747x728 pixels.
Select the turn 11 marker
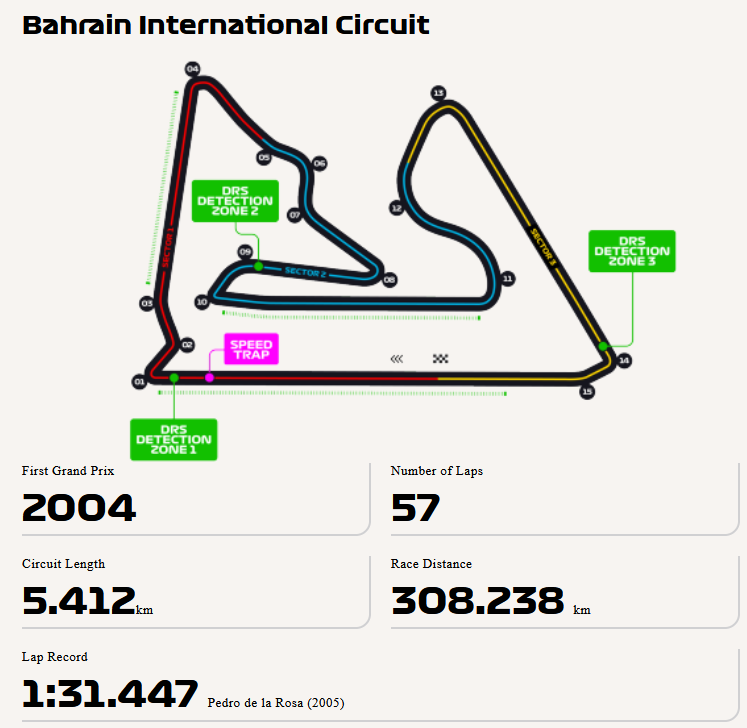tap(508, 279)
